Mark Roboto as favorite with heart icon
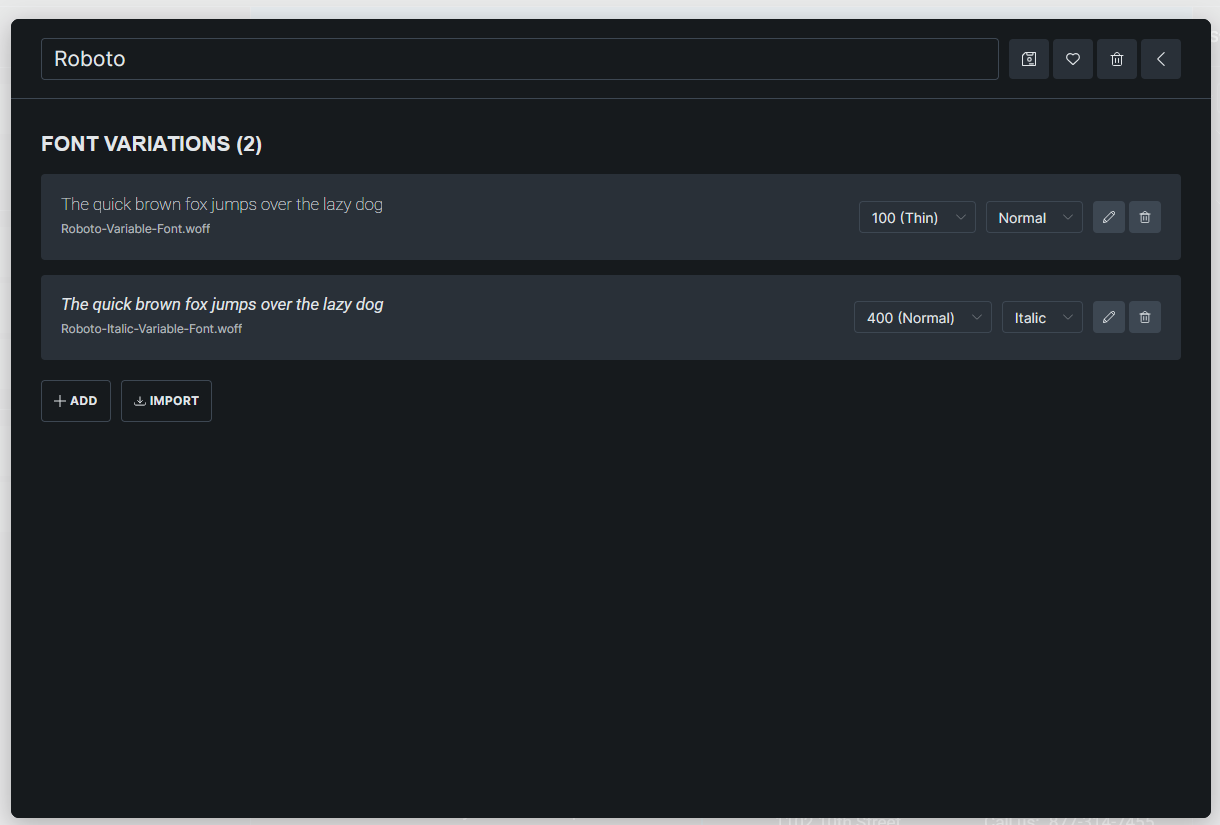 1073,59
